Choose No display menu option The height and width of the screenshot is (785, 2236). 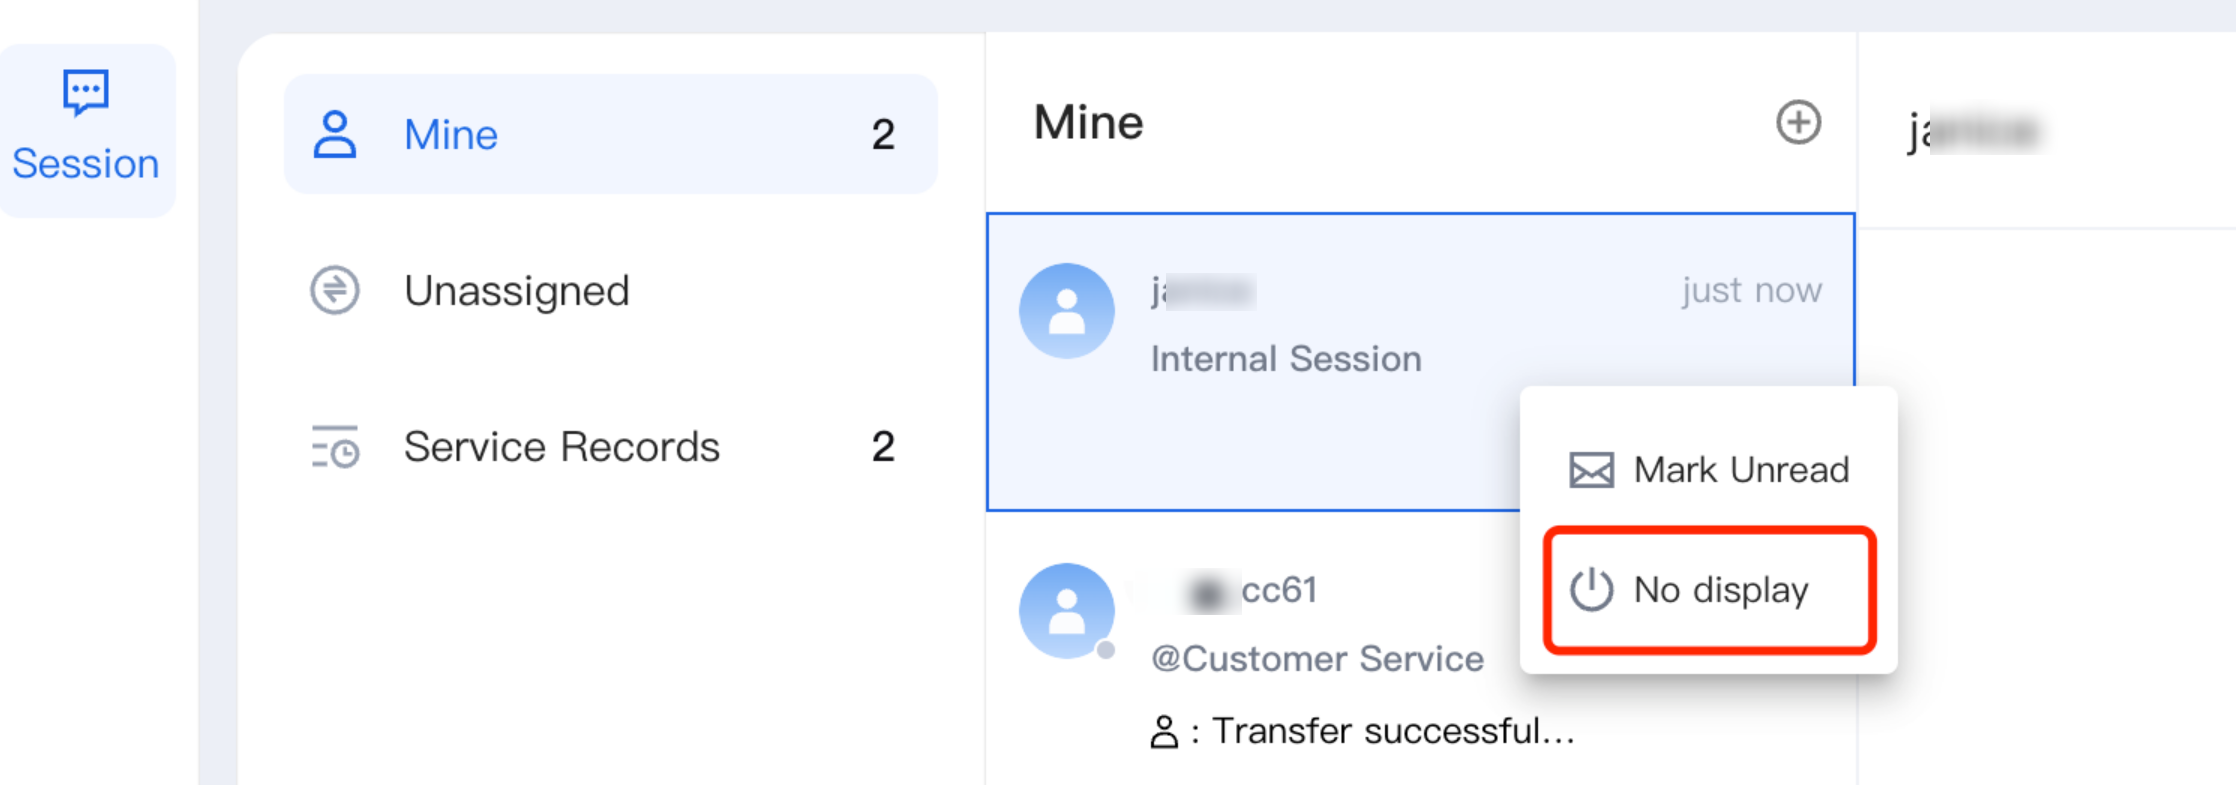point(1720,590)
